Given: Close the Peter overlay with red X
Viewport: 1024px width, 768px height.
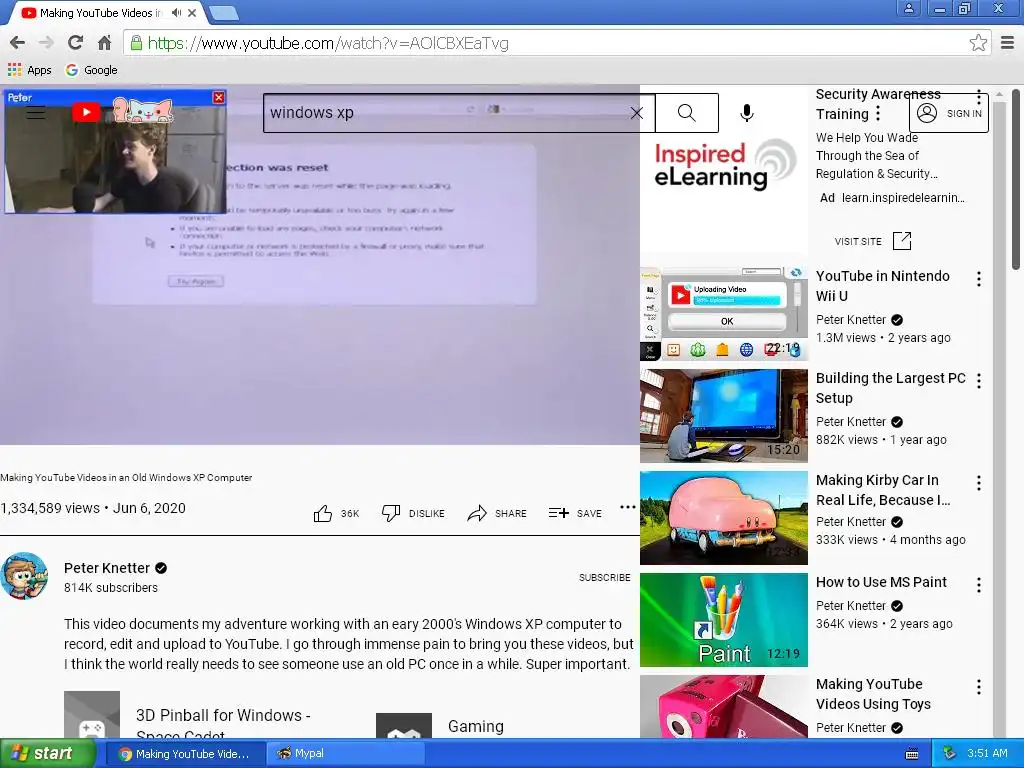Looking at the screenshot, I should (x=219, y=97).
